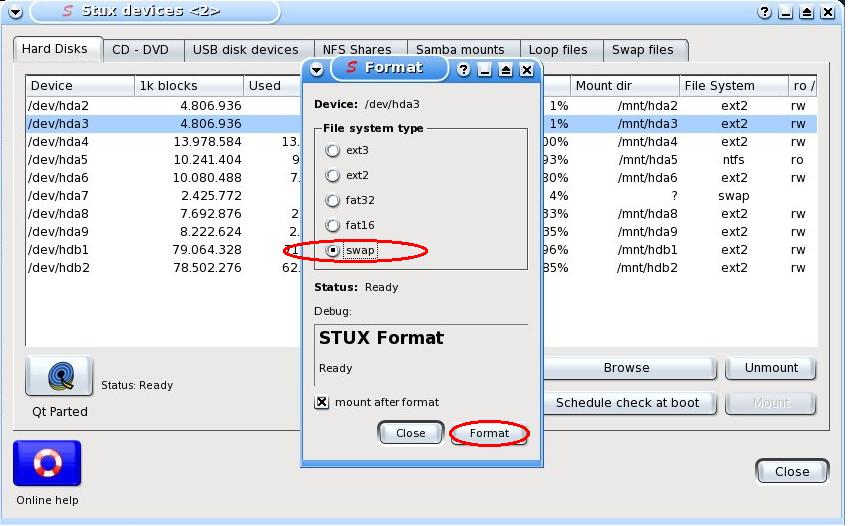The width and height of the screenshot is (848, 526).
Task: Select /dev/hda3 row
Action: coord(421,124)
